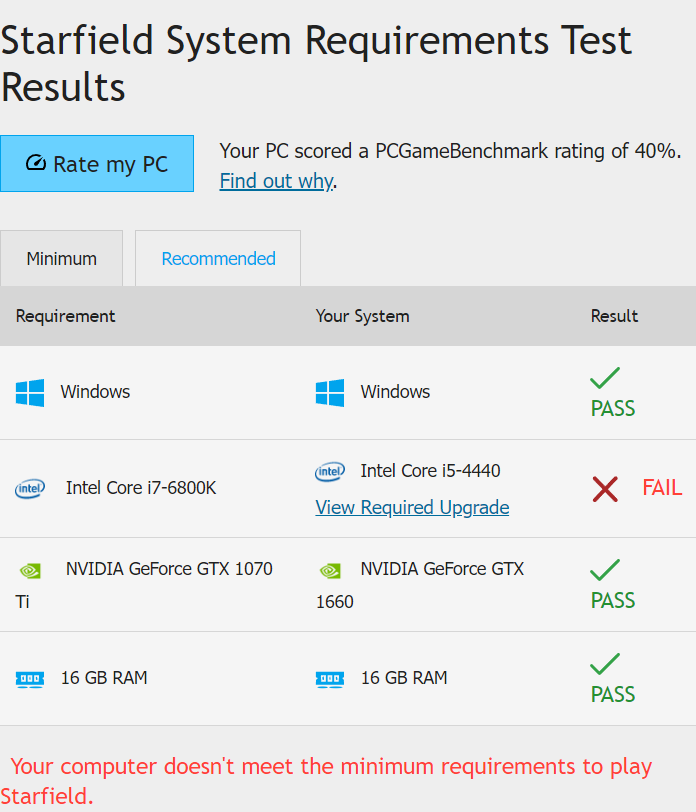Screen dimensions: 696x812
Task: Click the red FAIL result text
Action: (662, 488)
